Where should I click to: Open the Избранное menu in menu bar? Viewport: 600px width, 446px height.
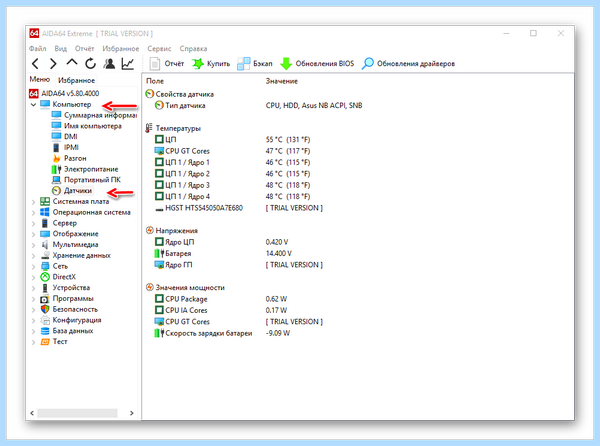[x=121, y=49]
